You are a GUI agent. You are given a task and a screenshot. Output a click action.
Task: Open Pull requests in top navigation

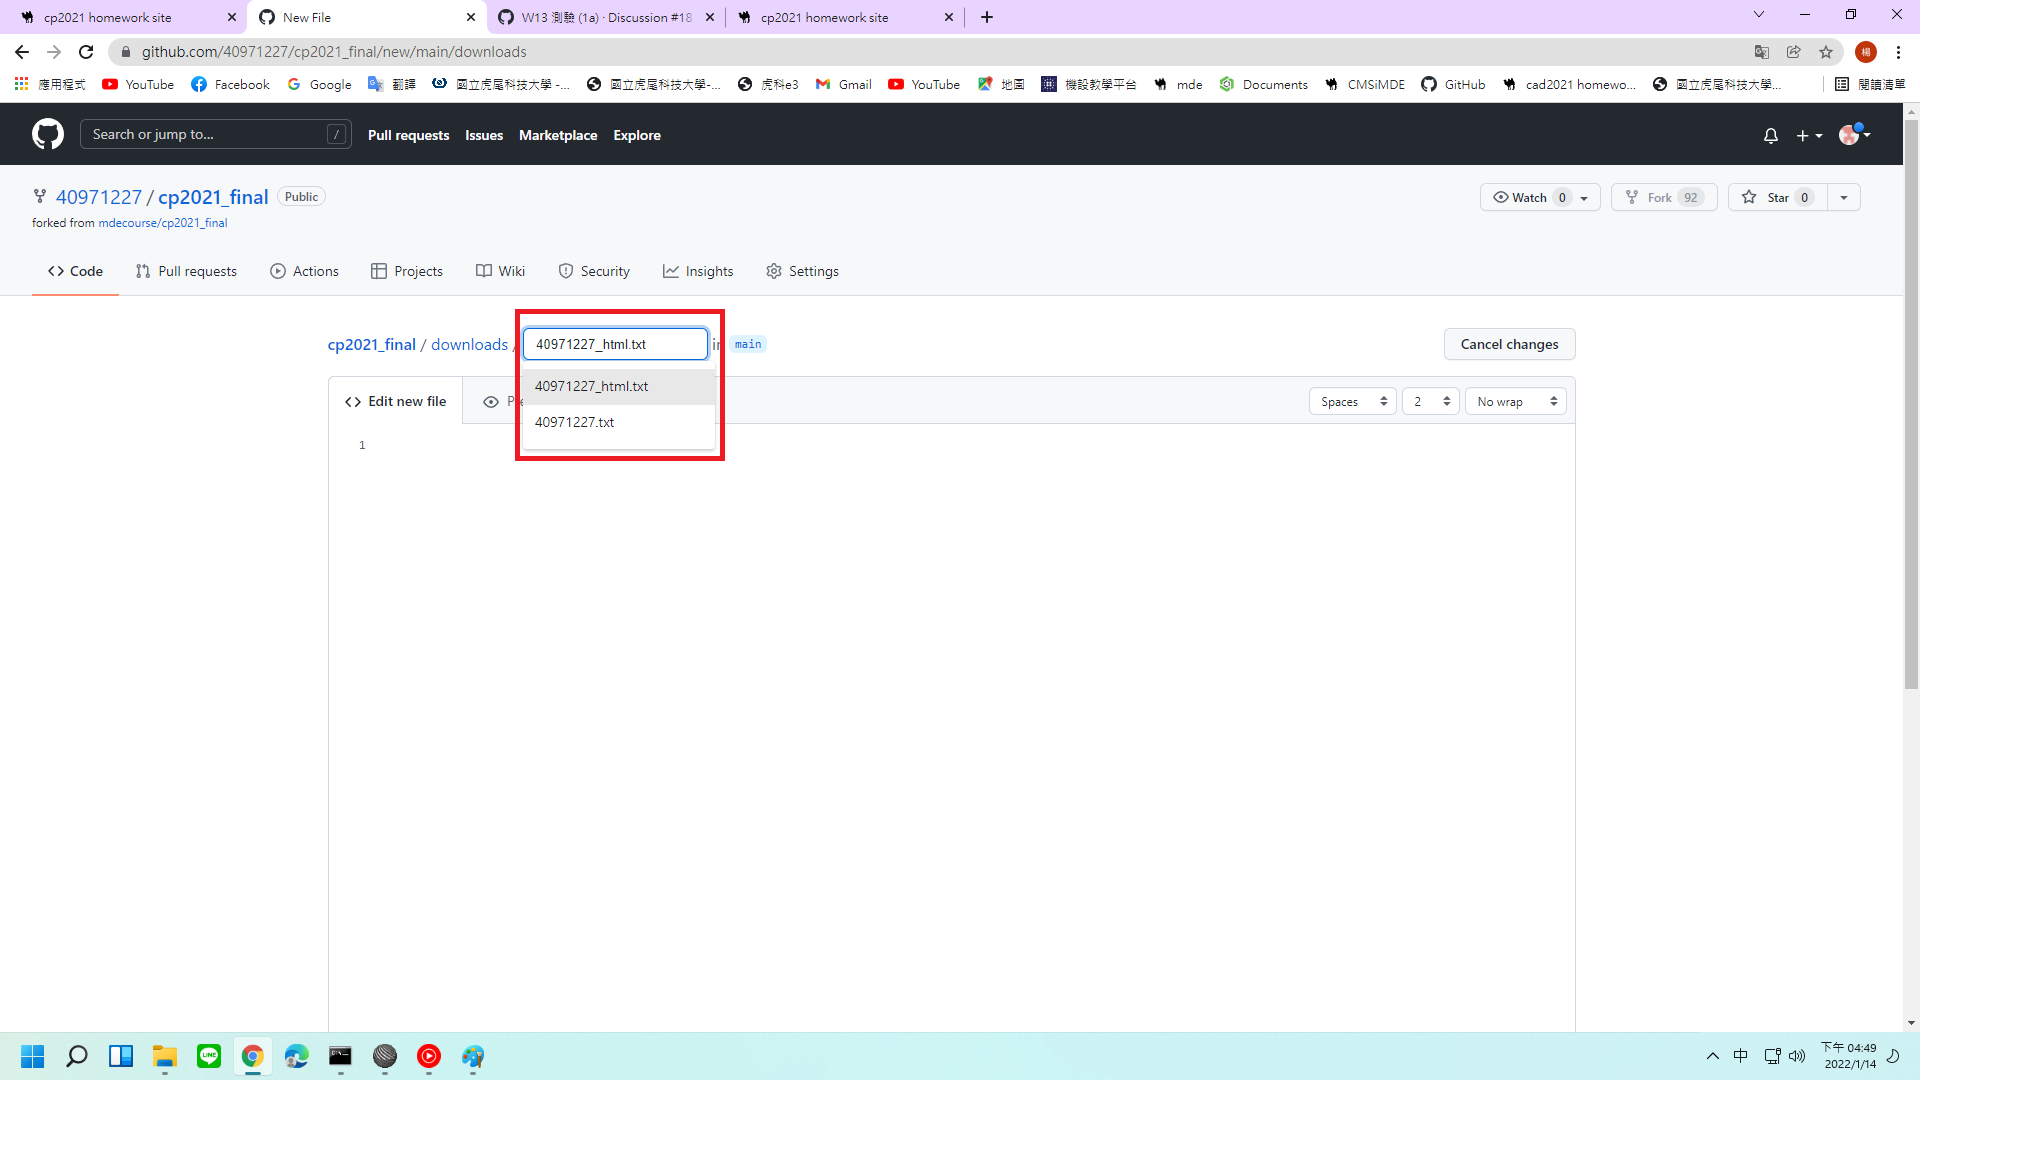pos(408,135)
